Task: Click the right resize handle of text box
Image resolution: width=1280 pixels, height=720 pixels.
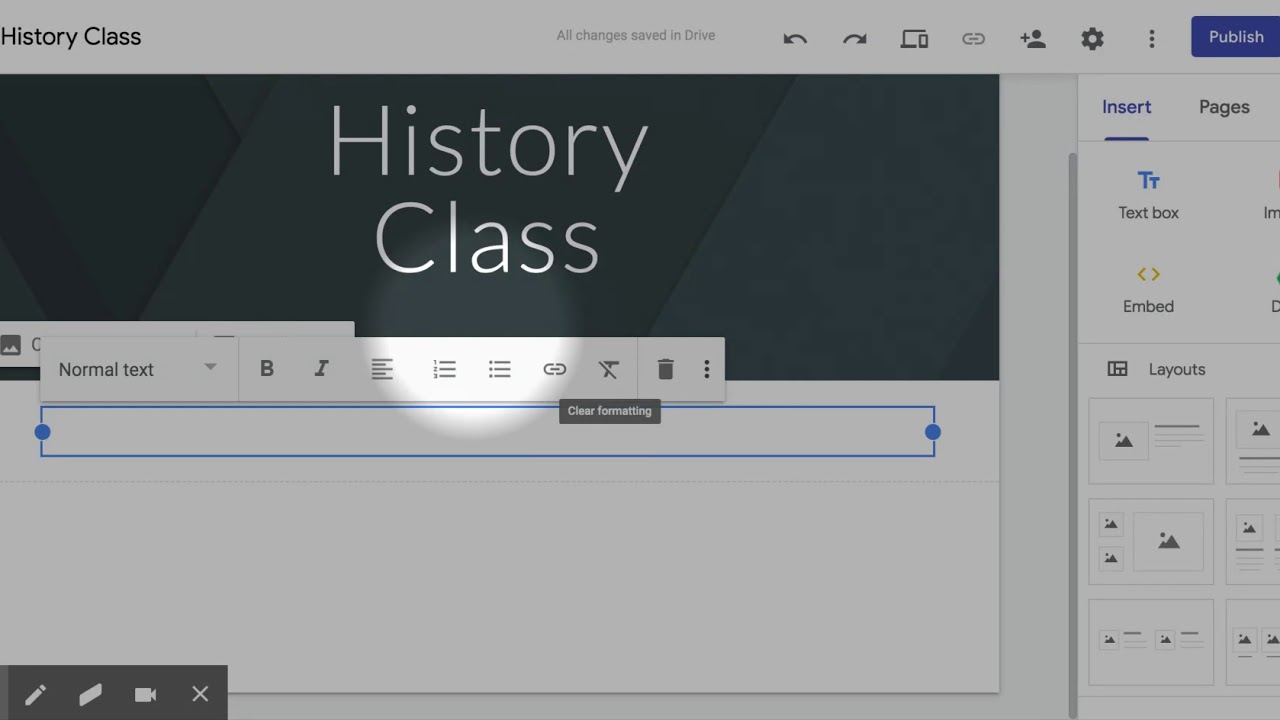Action: [933, 432]
